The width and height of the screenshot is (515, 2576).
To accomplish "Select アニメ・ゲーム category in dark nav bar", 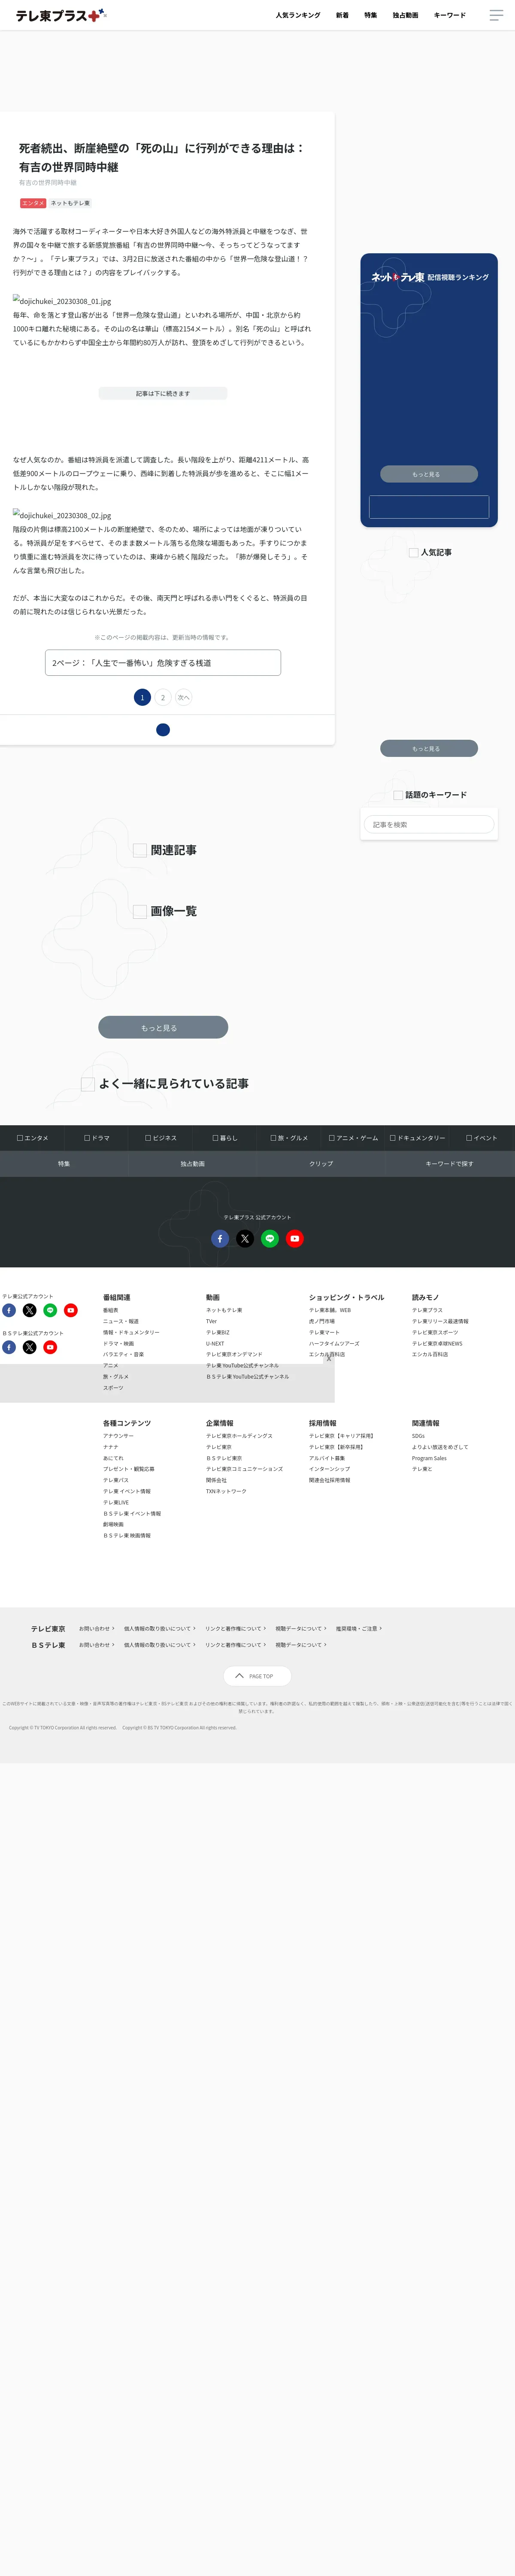I will tap(354, 1138).
